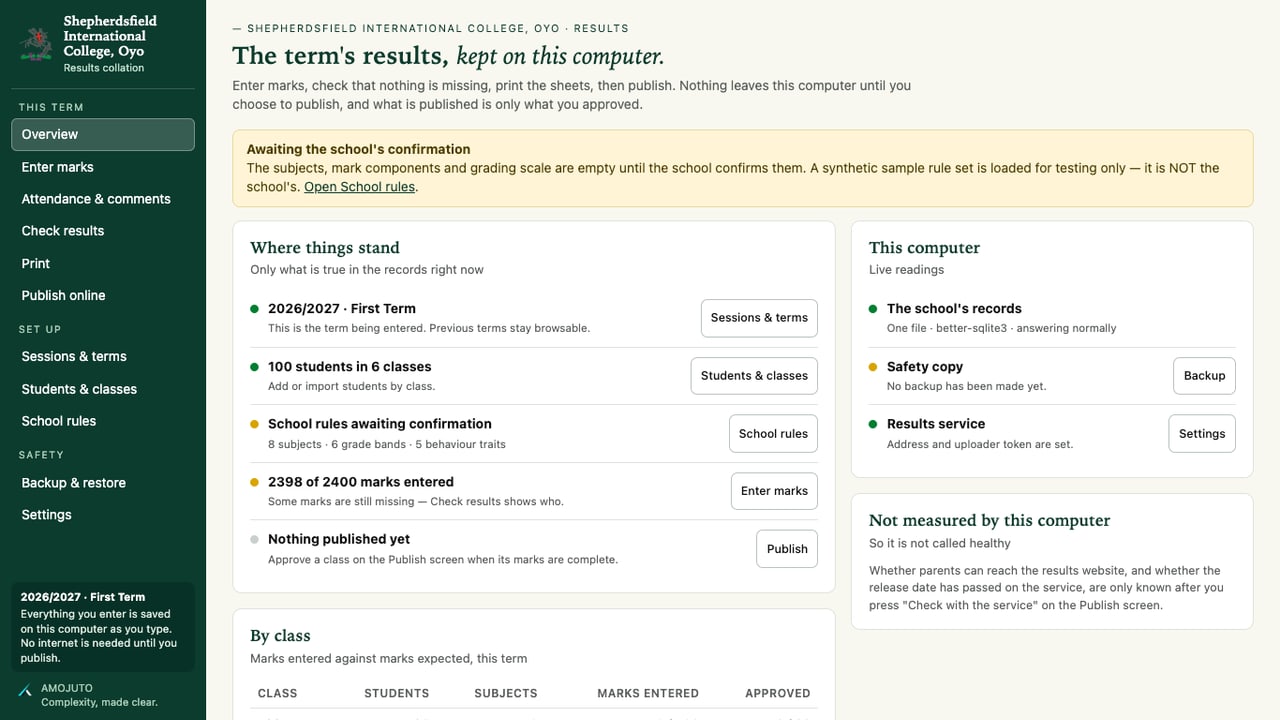Click 'Awaiting the school's confirmation' banner heading
1280x720 pixels.
[x=359, y=149]
